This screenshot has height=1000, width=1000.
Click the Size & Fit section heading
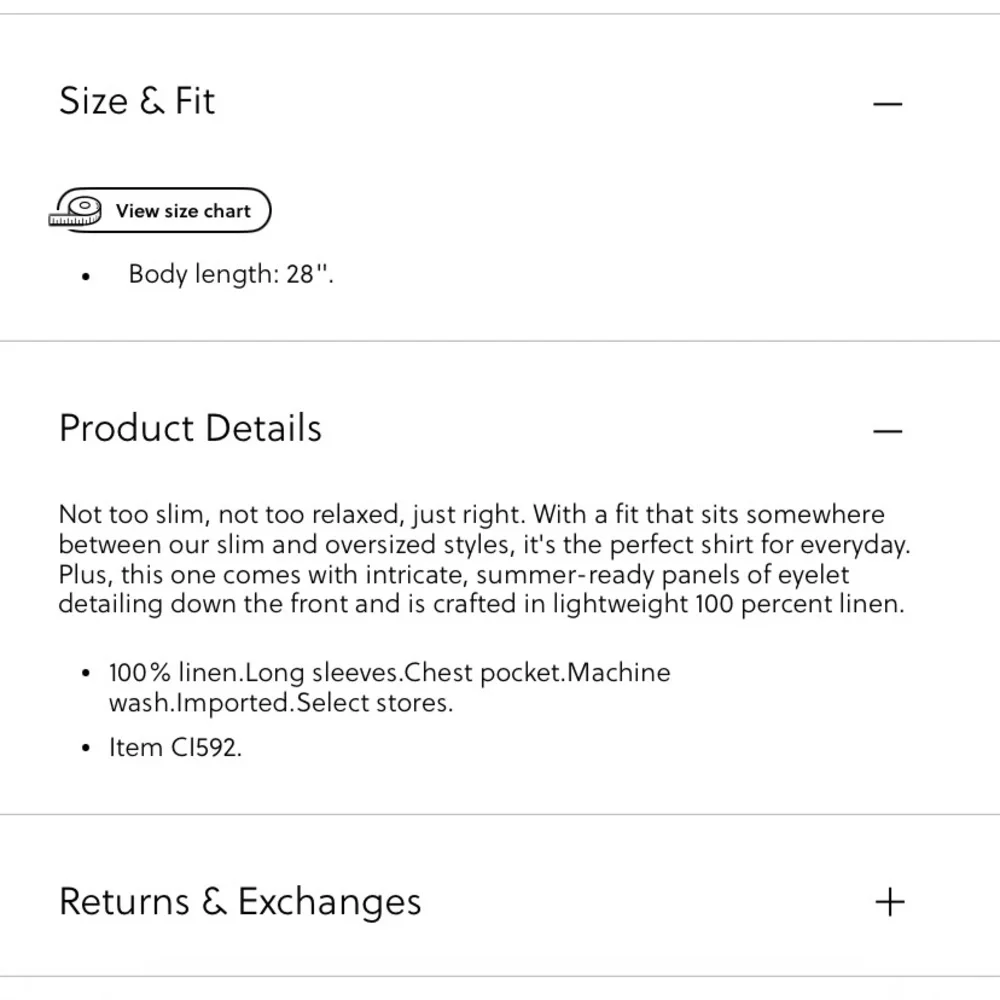(x=137, y=101)
